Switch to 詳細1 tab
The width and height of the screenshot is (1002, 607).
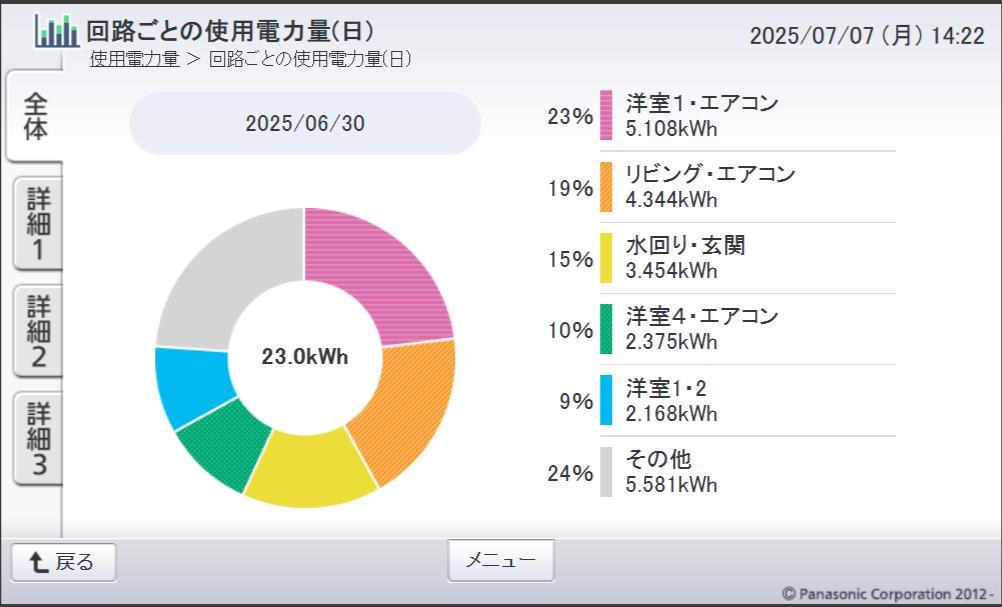pos(38,224)
